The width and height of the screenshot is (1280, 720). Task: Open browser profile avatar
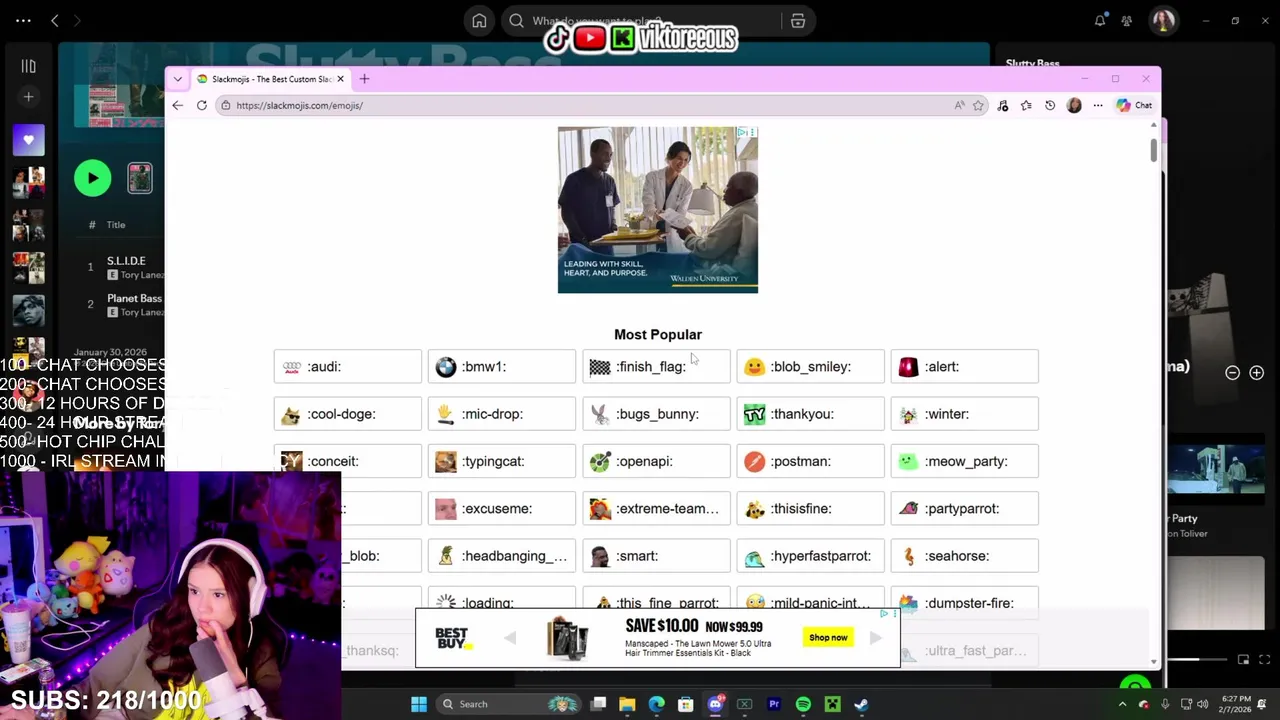pos(1074,105)
